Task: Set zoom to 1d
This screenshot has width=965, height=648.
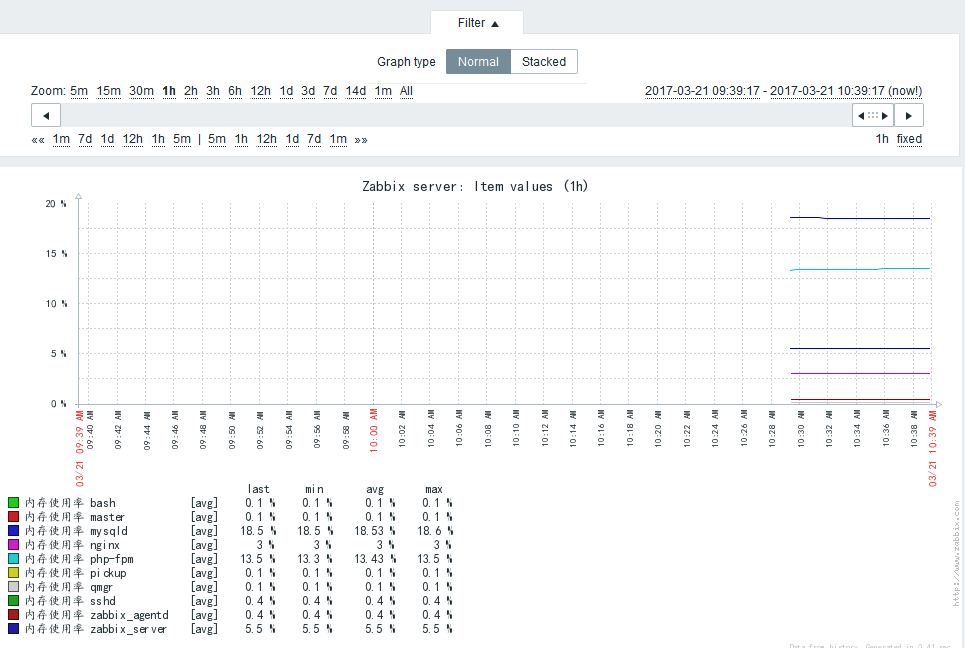Action: click(x=286, y=91)
